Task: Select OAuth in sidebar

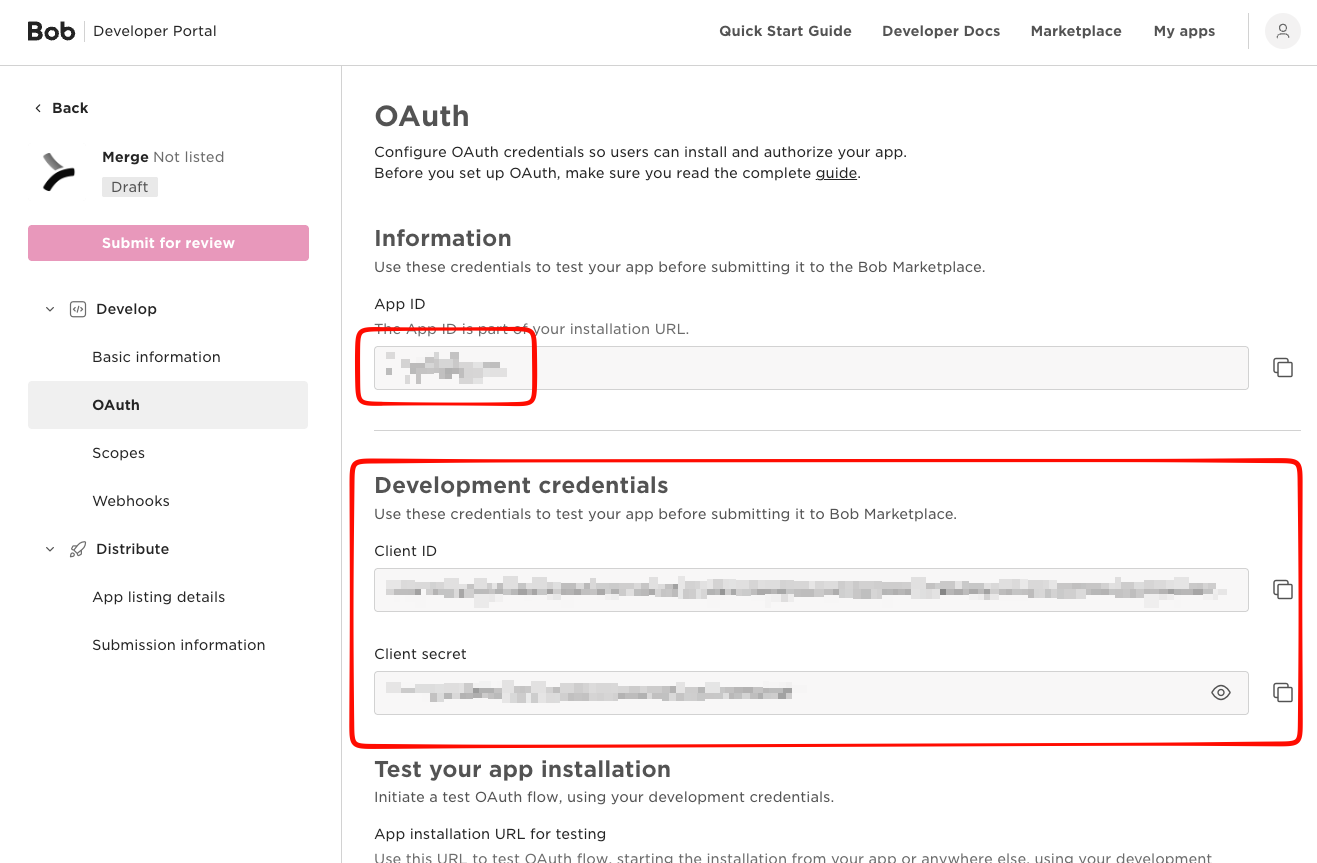Action: tap(168, 405)
